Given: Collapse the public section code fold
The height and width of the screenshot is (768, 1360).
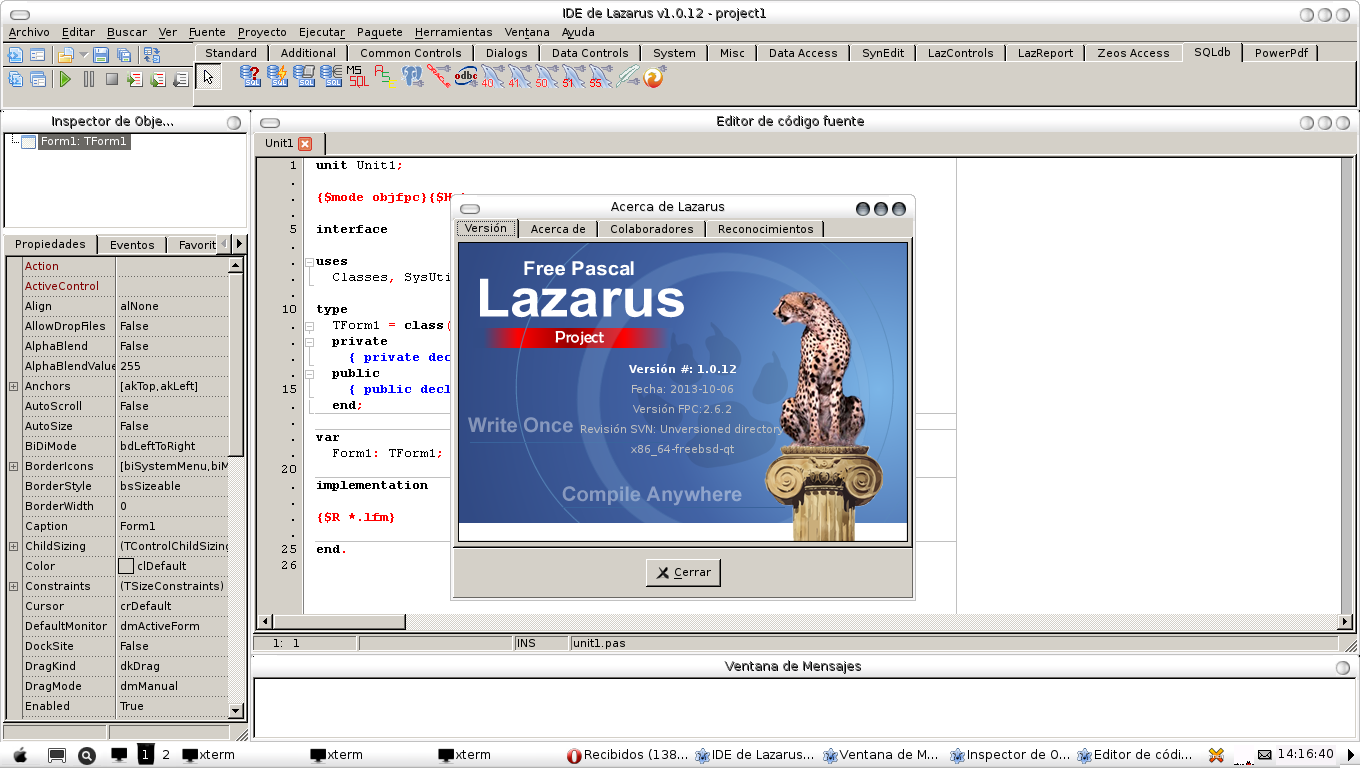Looking at the screenshot, I should 309,373.
